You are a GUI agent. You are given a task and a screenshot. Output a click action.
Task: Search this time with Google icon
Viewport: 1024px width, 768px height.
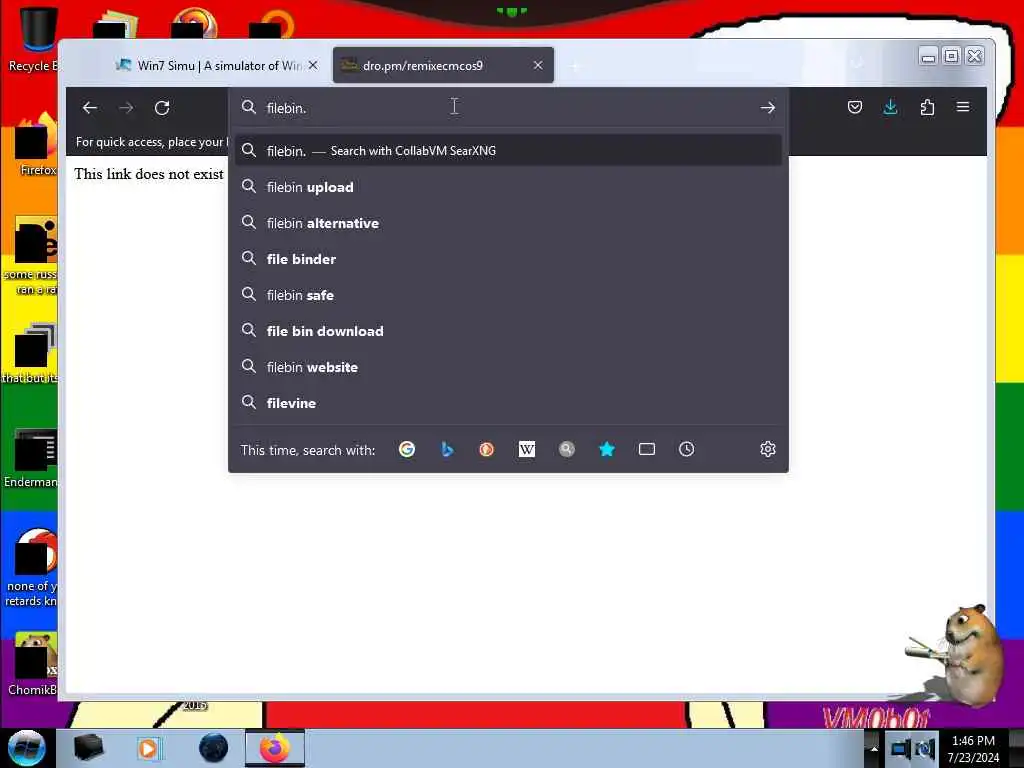407,449
